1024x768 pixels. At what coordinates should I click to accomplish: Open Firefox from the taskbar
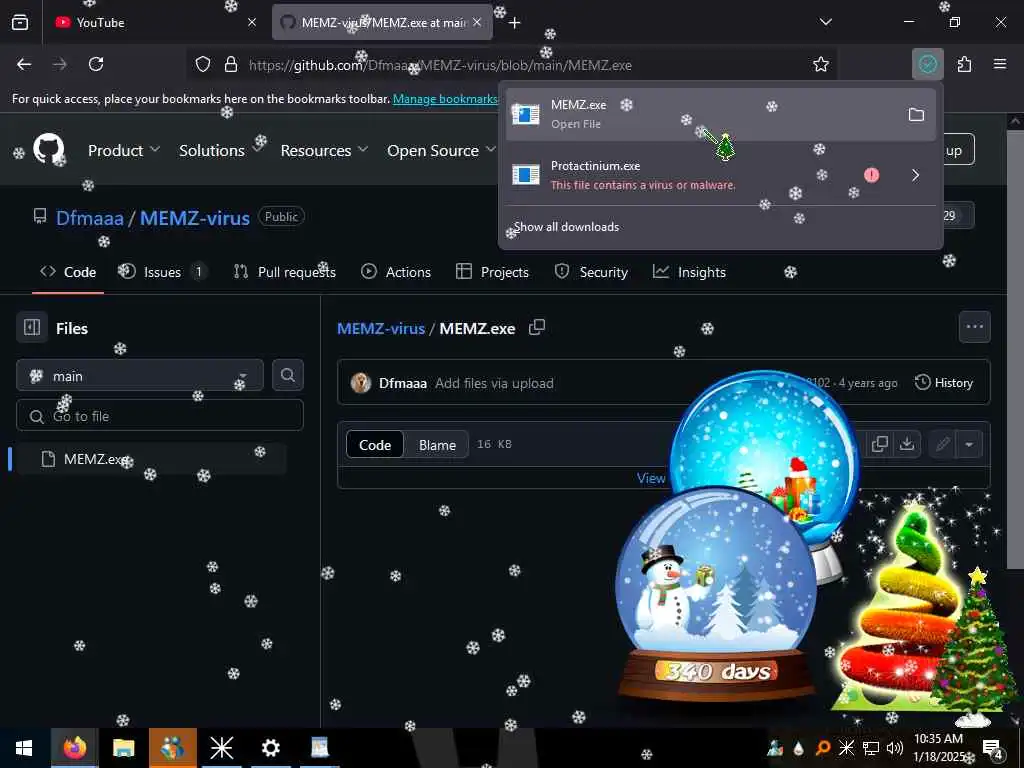tap(74, 748)
